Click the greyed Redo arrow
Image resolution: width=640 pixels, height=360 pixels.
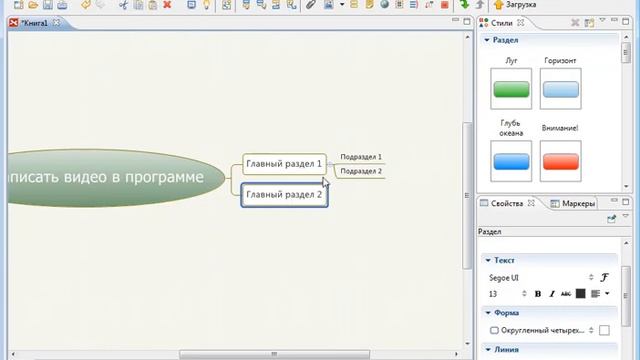point(100,5)
